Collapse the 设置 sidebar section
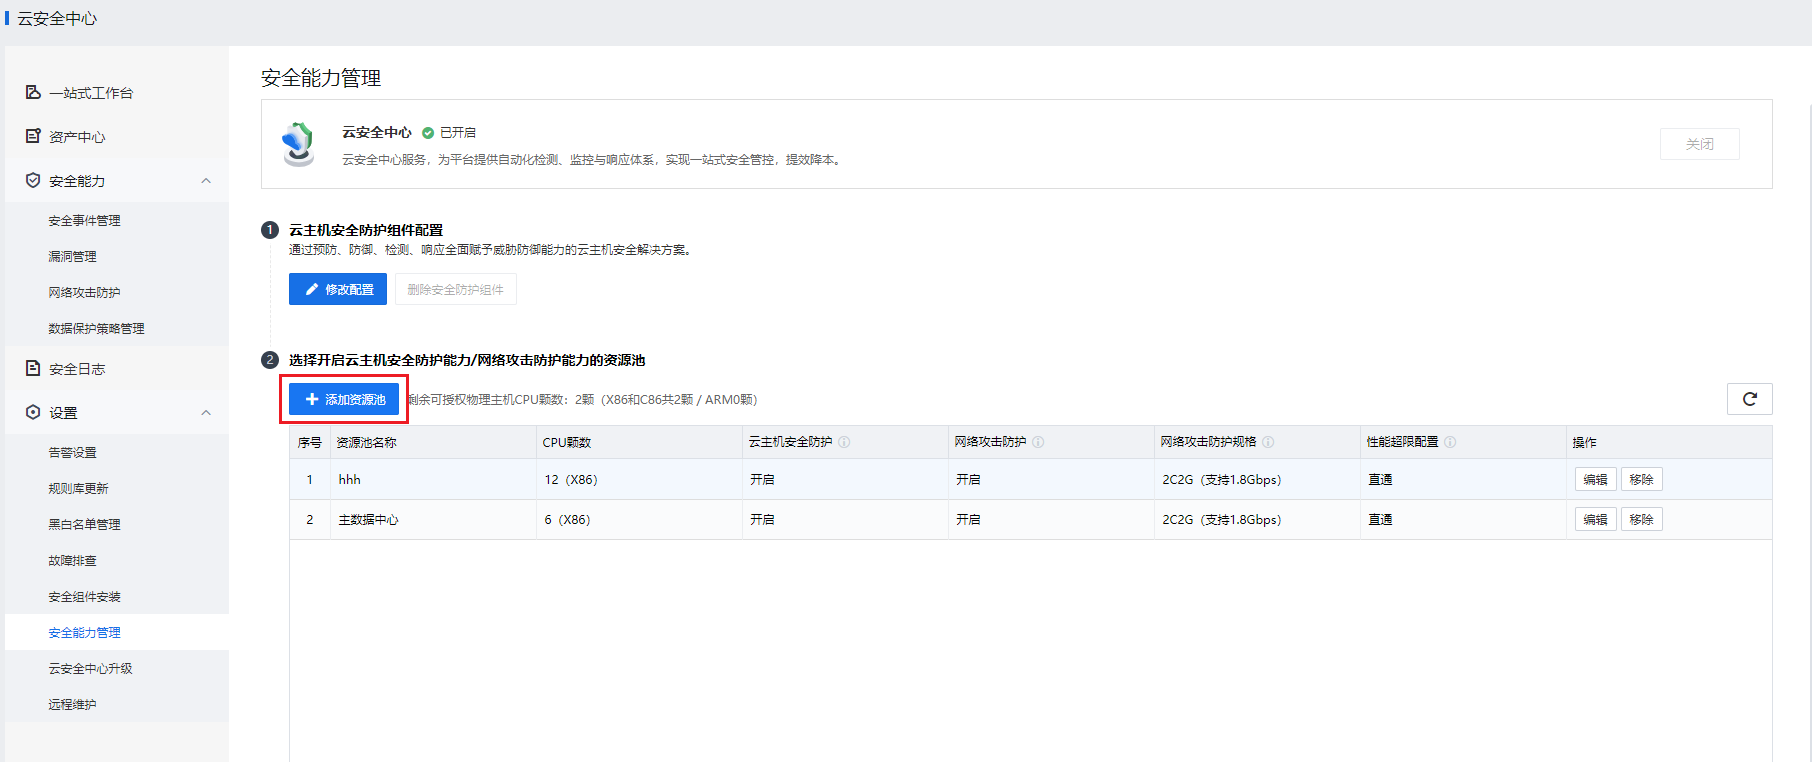The width and height of the screenshot is (1812, 762). click(x=206, y=413)
